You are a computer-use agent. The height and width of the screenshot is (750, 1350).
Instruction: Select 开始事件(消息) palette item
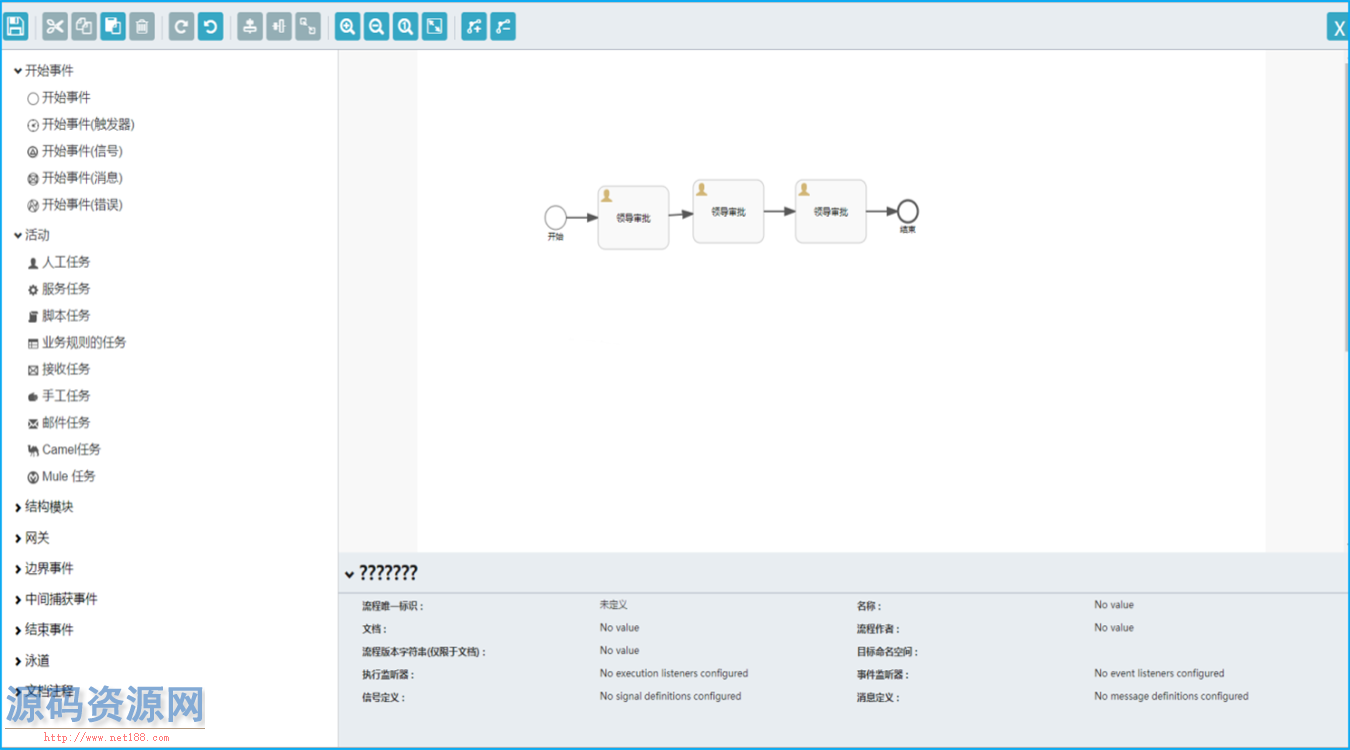[75, 178]
